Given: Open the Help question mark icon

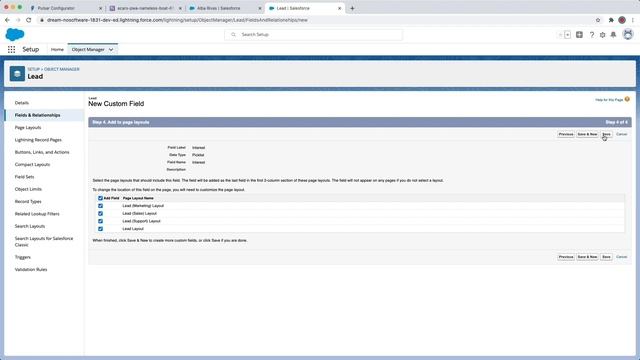Looking at the screenshot, I should (592, 35).
